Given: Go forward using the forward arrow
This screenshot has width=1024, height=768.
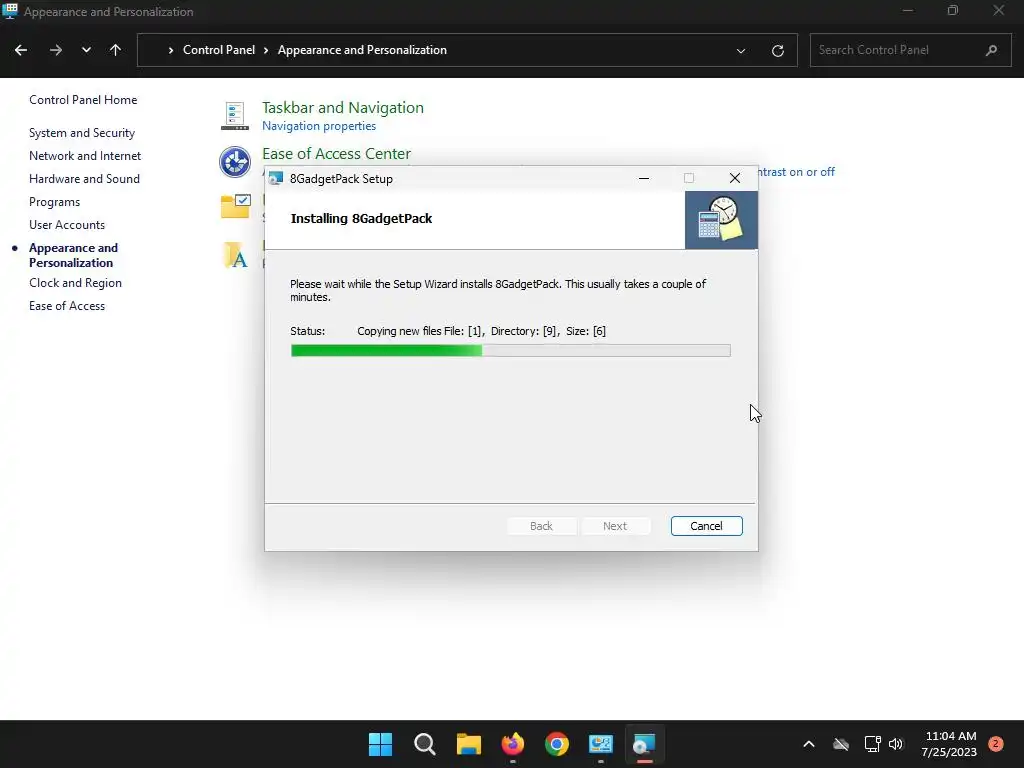Looking at the screenshot, I should [56, 50].
